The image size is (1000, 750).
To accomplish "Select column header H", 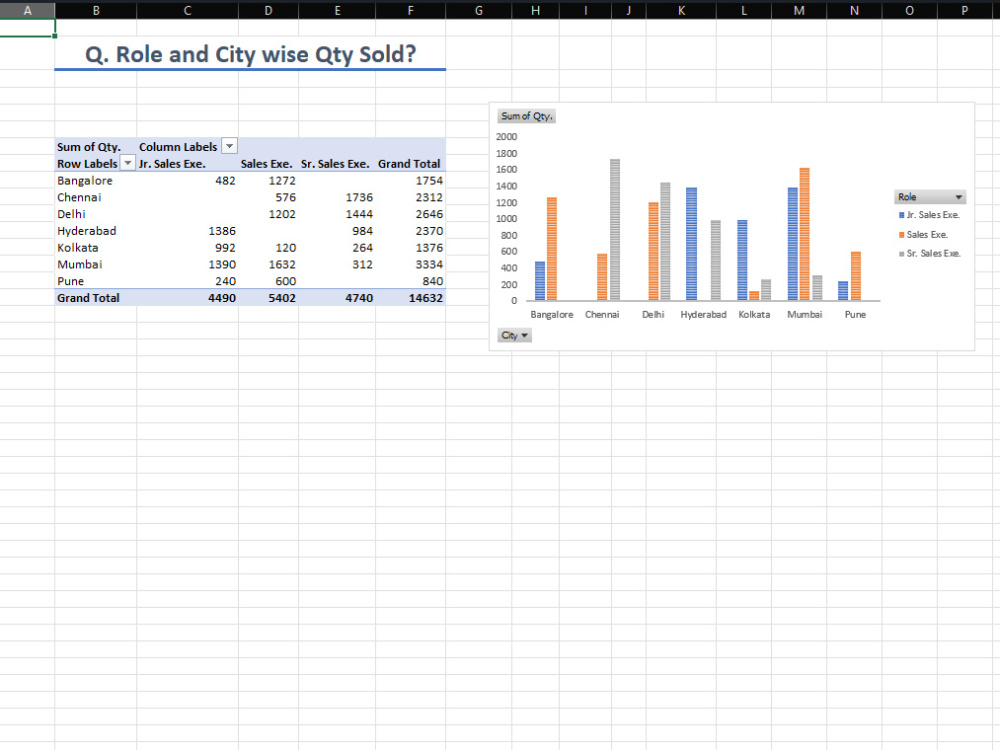I will click(x=536, y=10).
